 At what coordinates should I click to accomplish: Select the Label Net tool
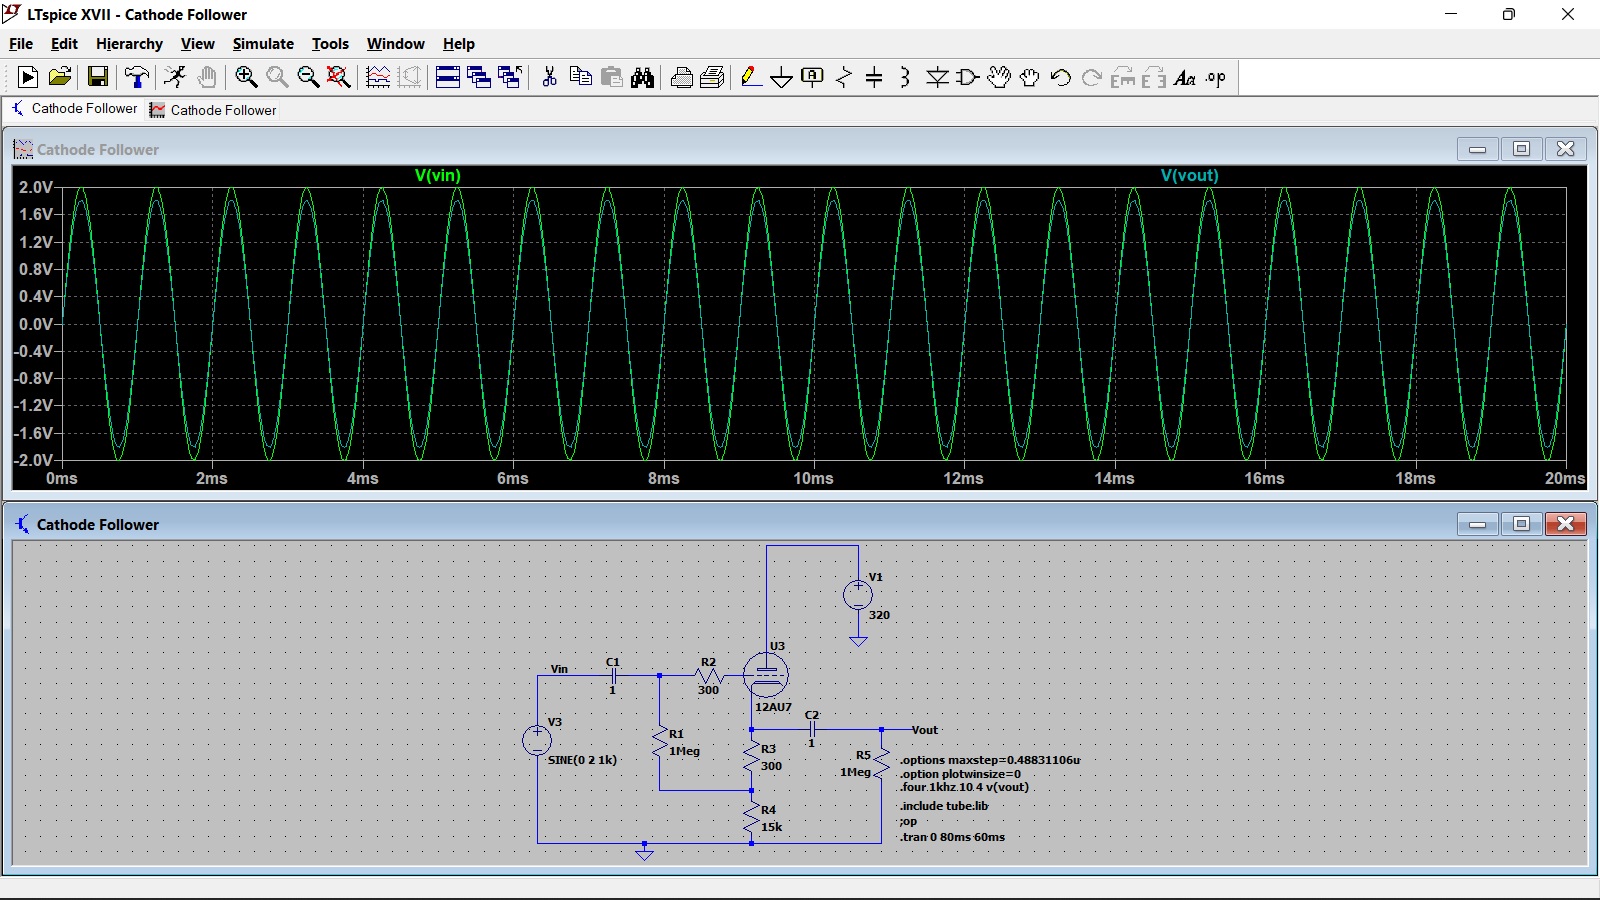coord(813,77)
